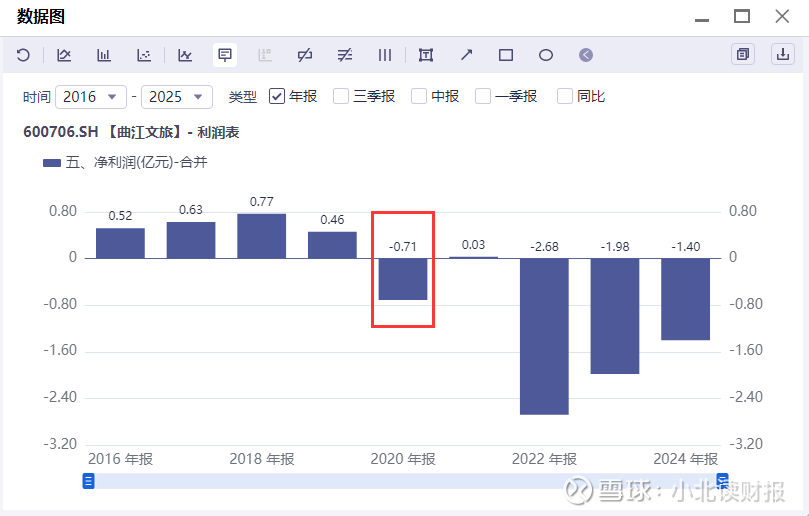809x516 pixels.
Task: Click the 2022 bar labeled -2.68
Action: click(544, 336)
